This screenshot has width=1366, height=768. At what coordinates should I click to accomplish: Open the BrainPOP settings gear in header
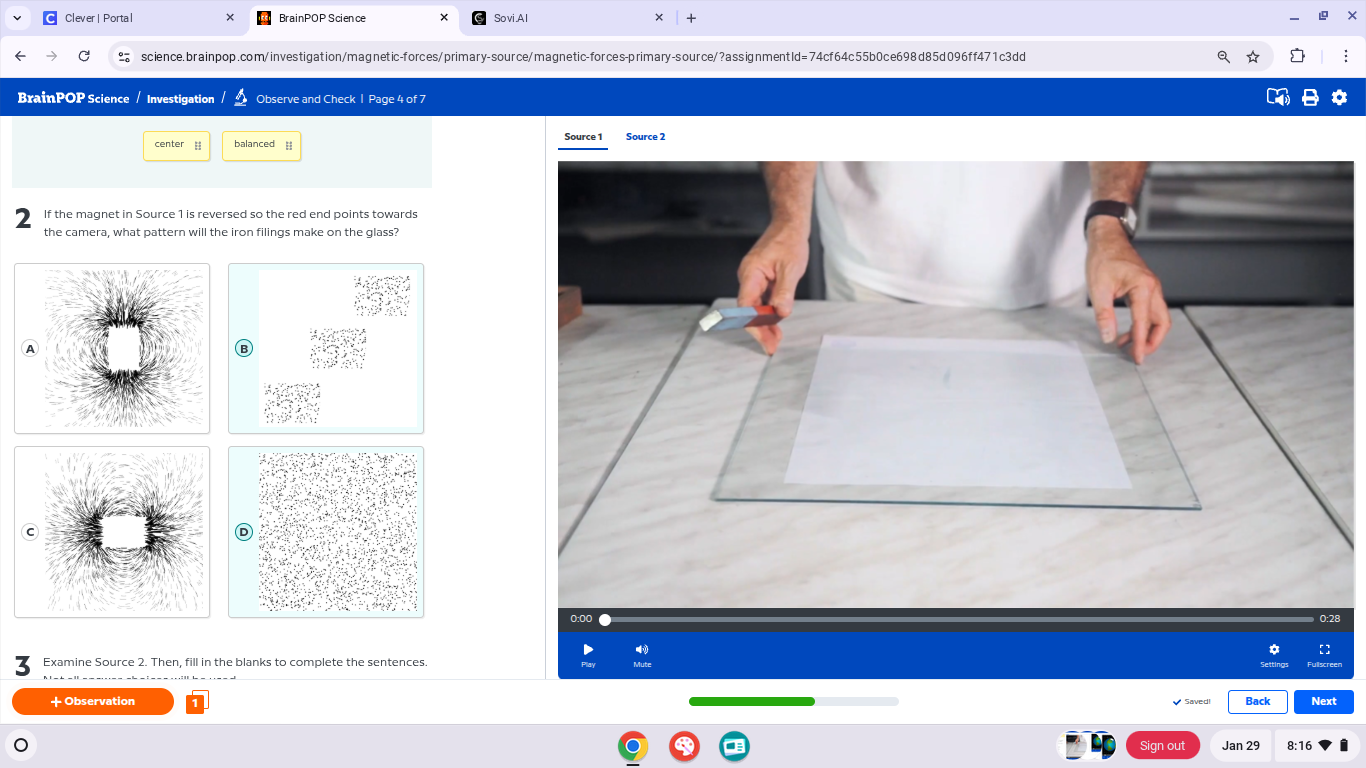(1340, 98)
